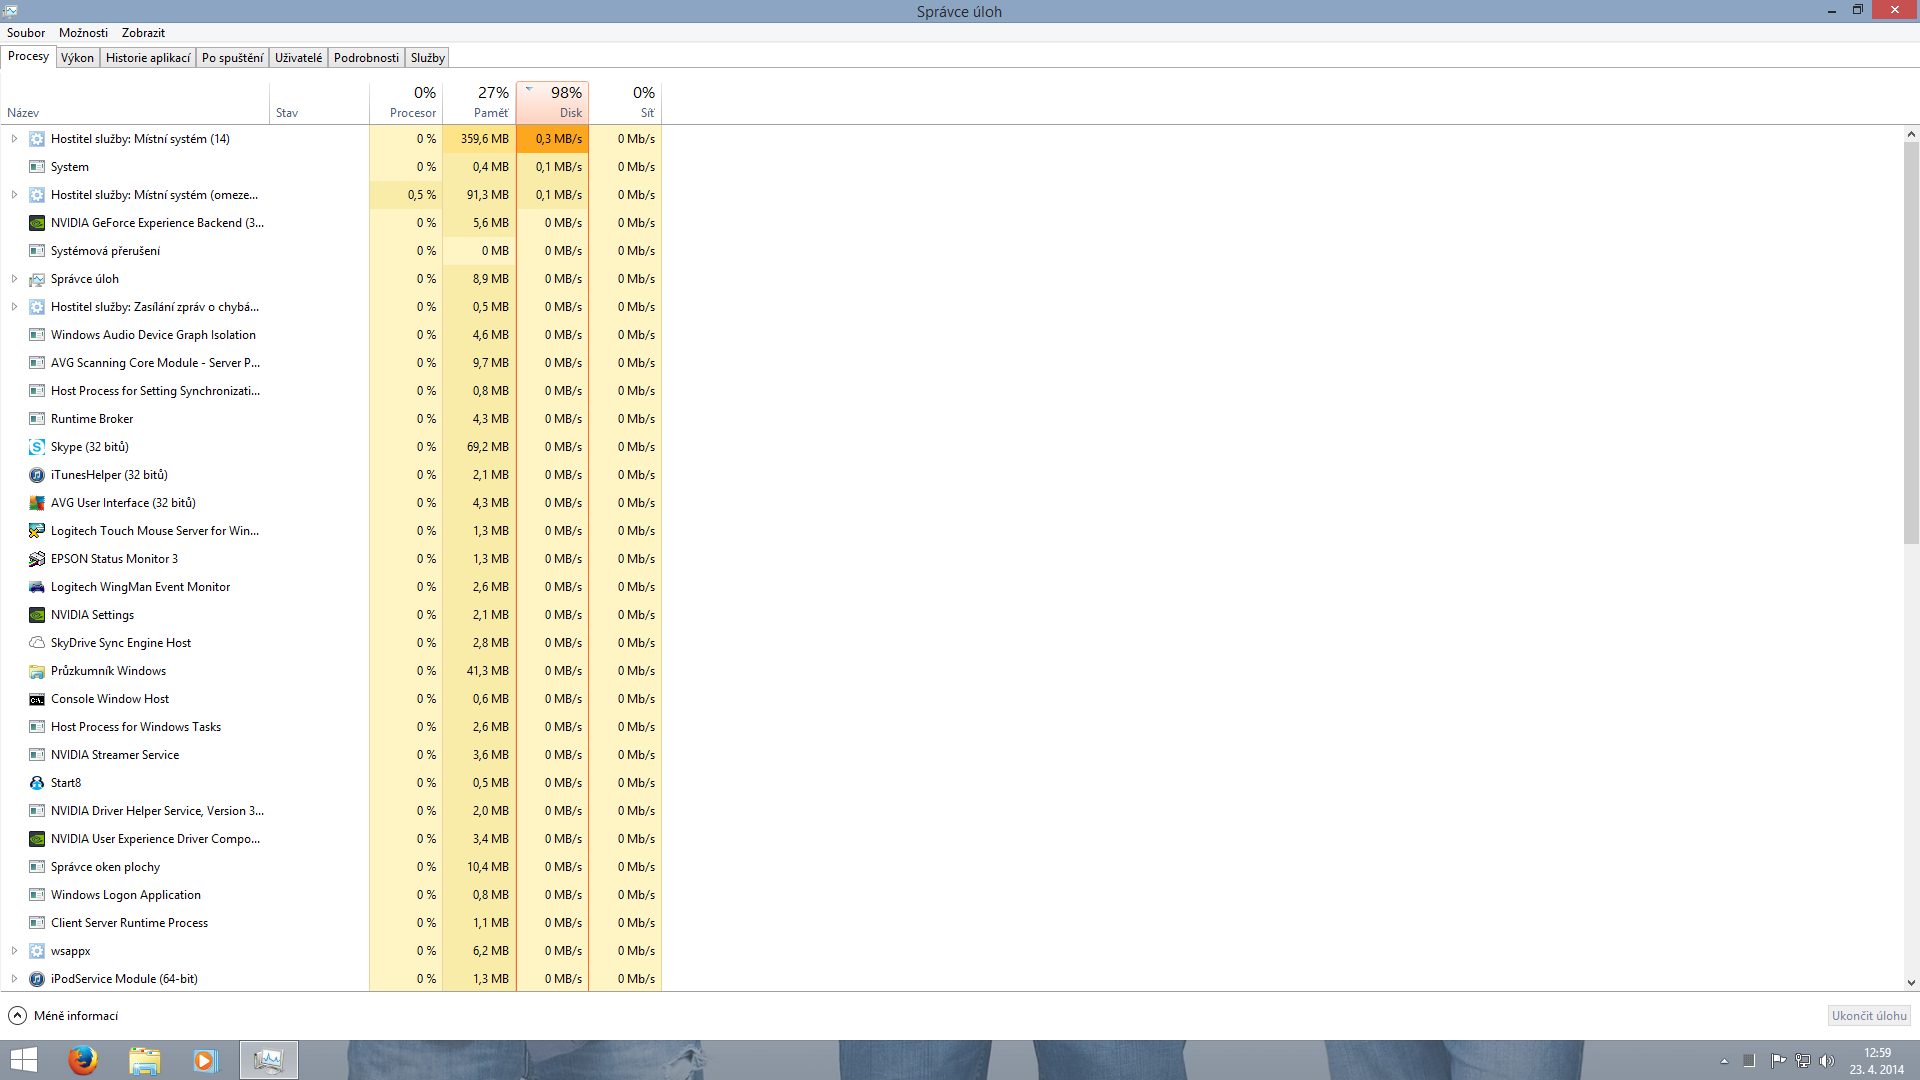Sort by the Název column header

pos(135,103)
